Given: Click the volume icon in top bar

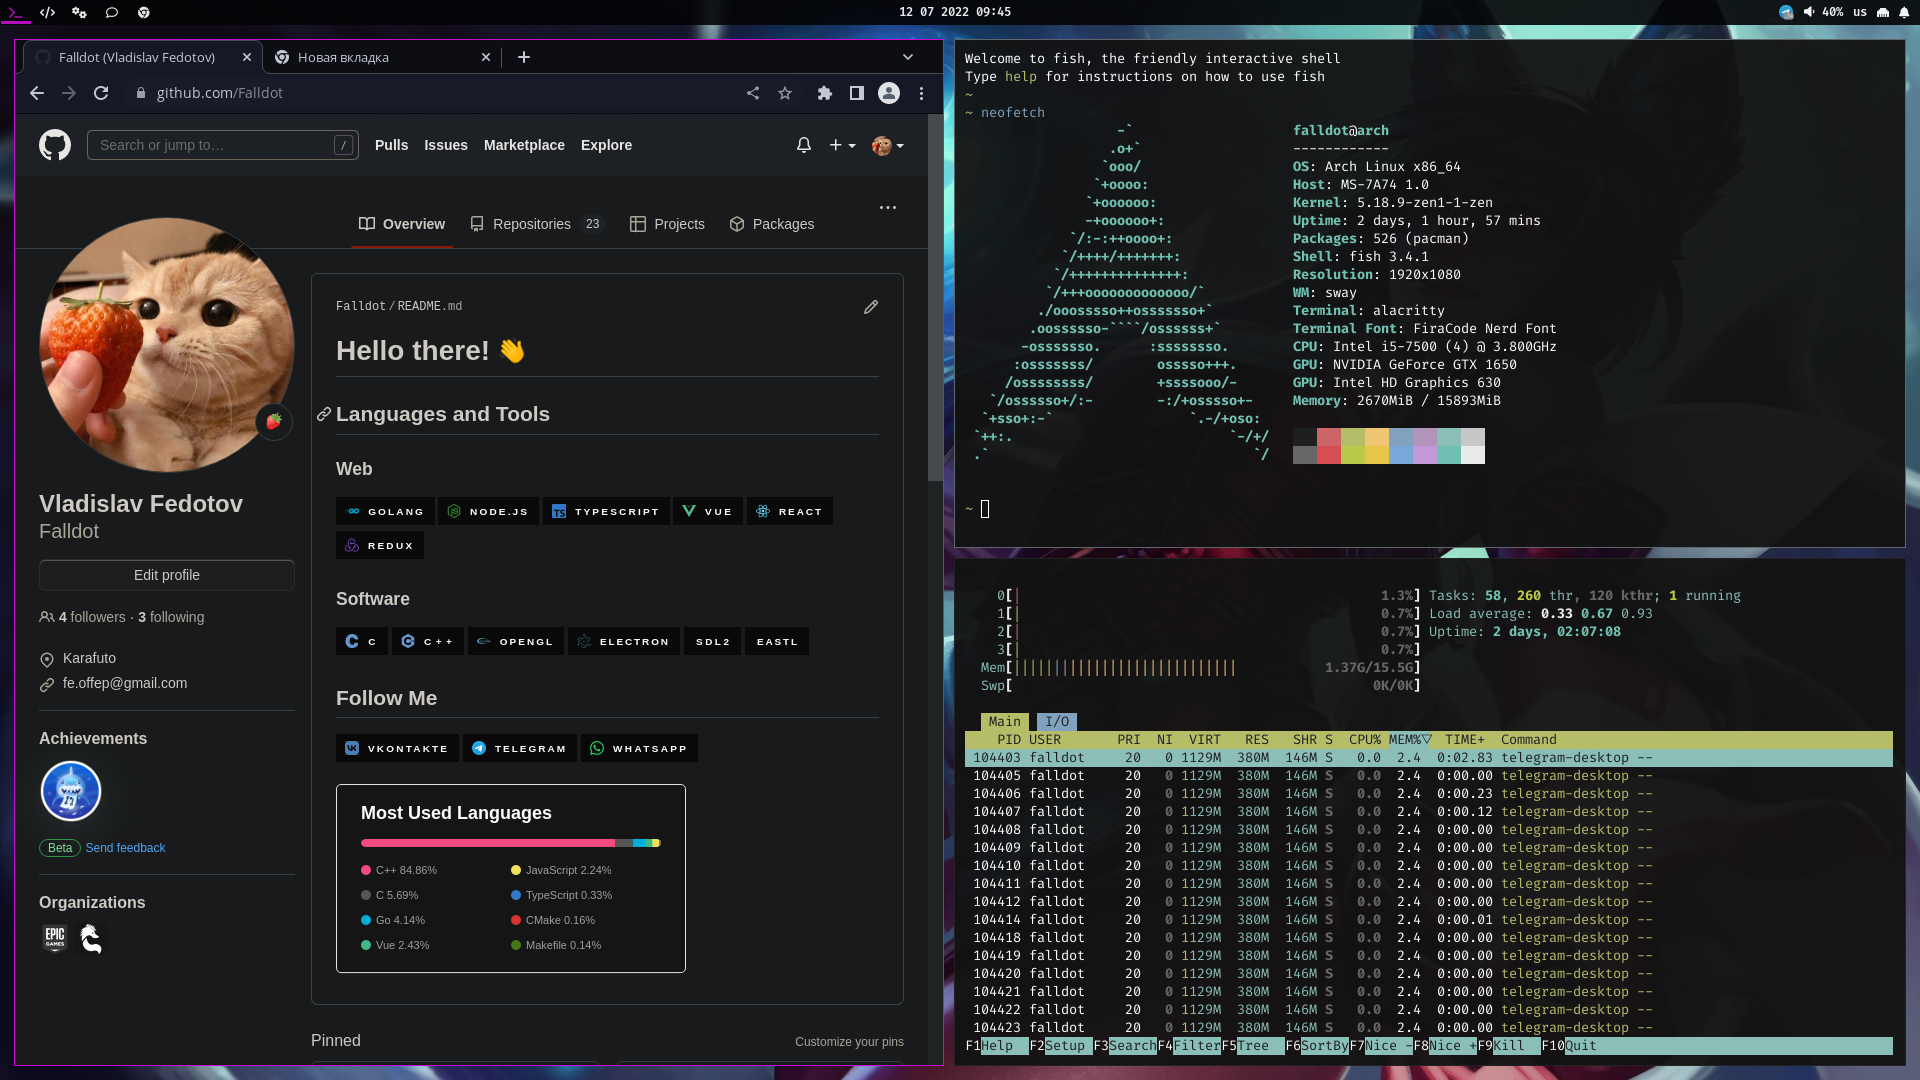Looking at the screenshot, I should [x=1809, y=12].
